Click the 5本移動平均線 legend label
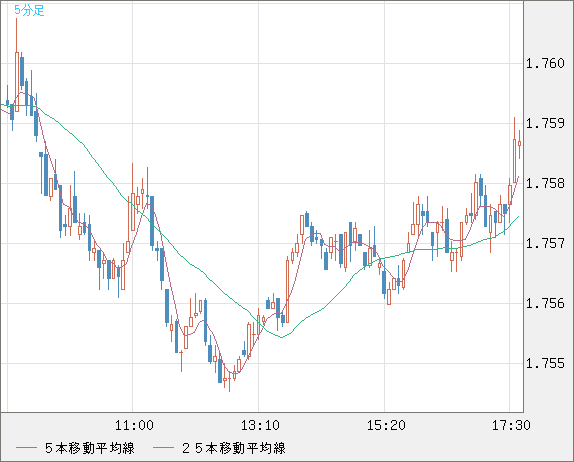Image resolution: width=574 pixels, height=462 pixels. pyautogui.click(x=90, y=448)
